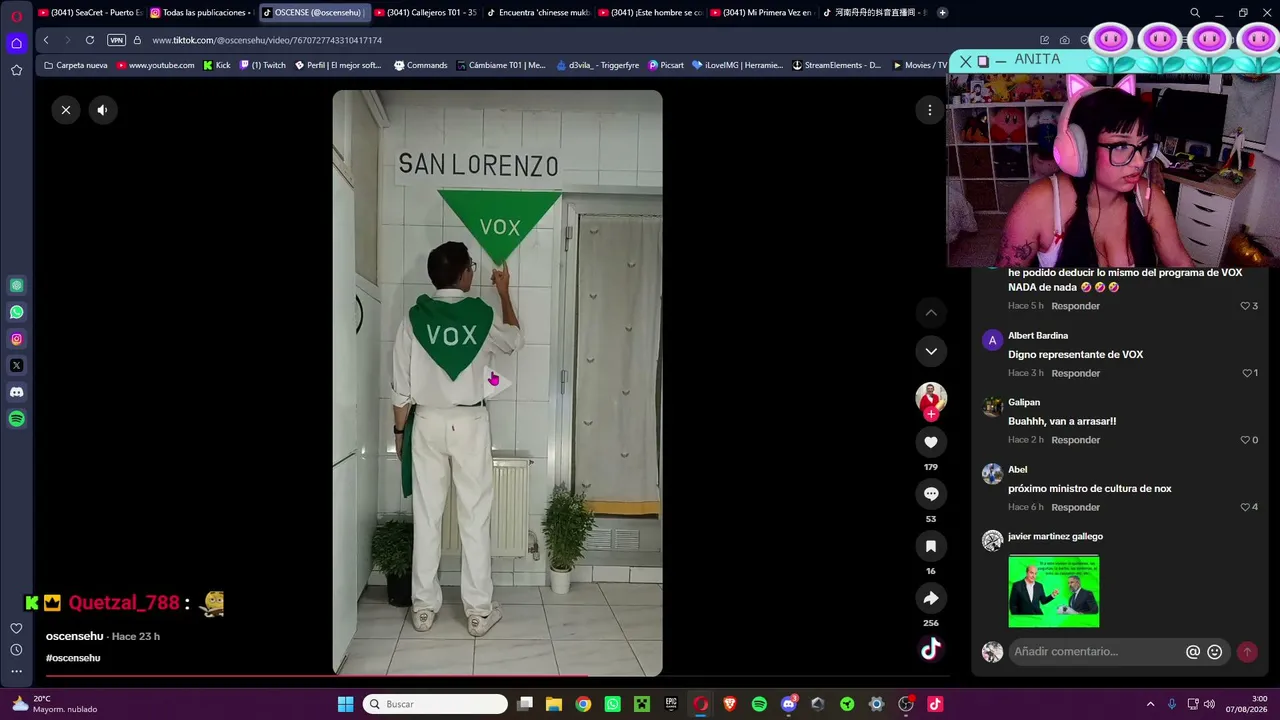Open the video's three-dot options menu
Viewport: 1280px width, 720px height.
930,110
